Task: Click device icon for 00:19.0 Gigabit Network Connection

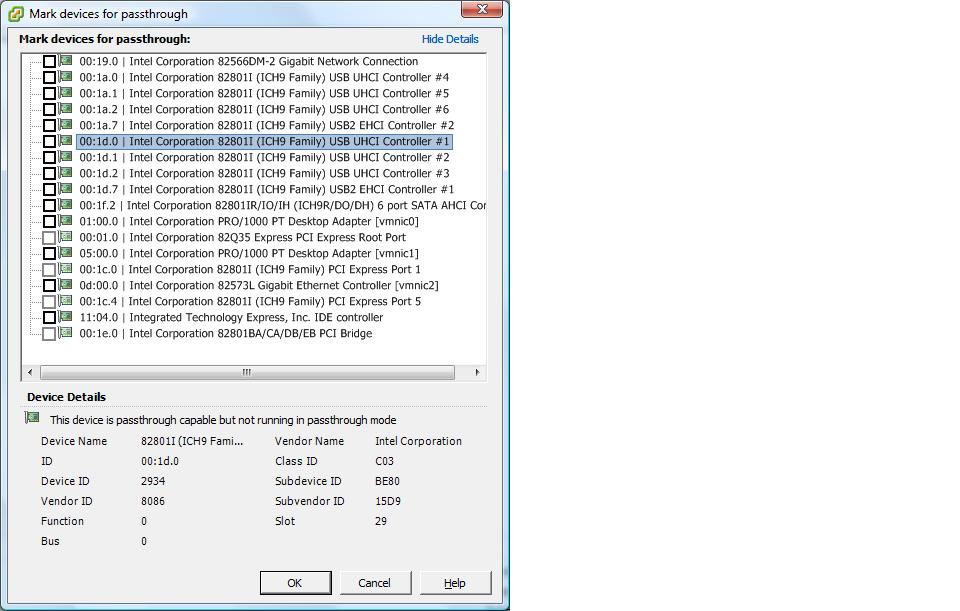Action: coord(66,61)
